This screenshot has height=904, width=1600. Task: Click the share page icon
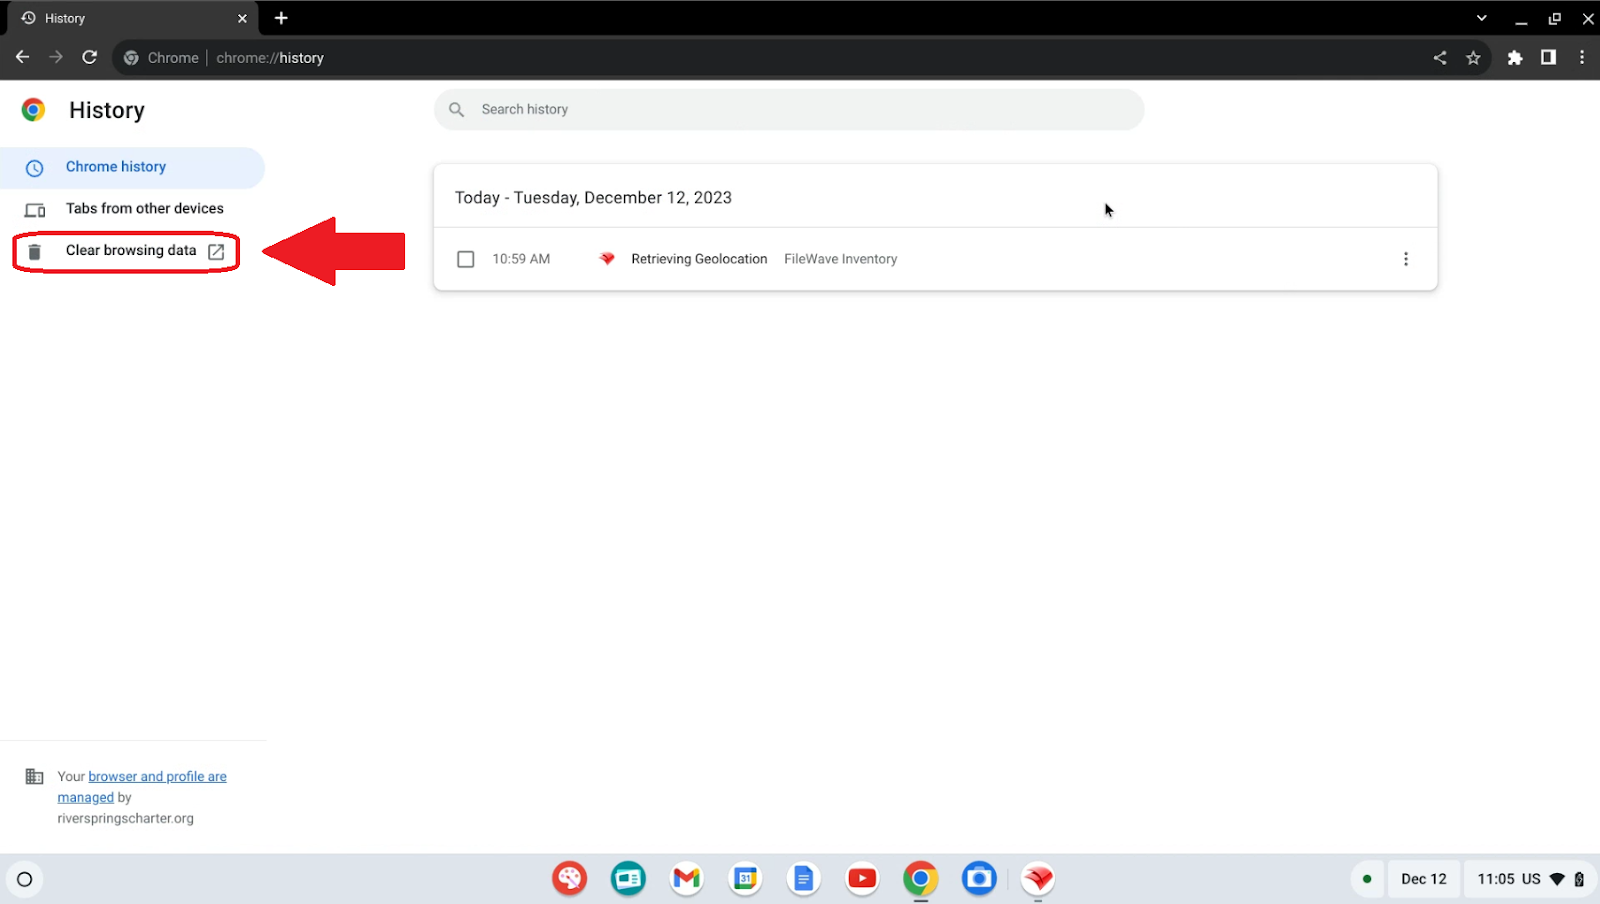pos(1440,58)
